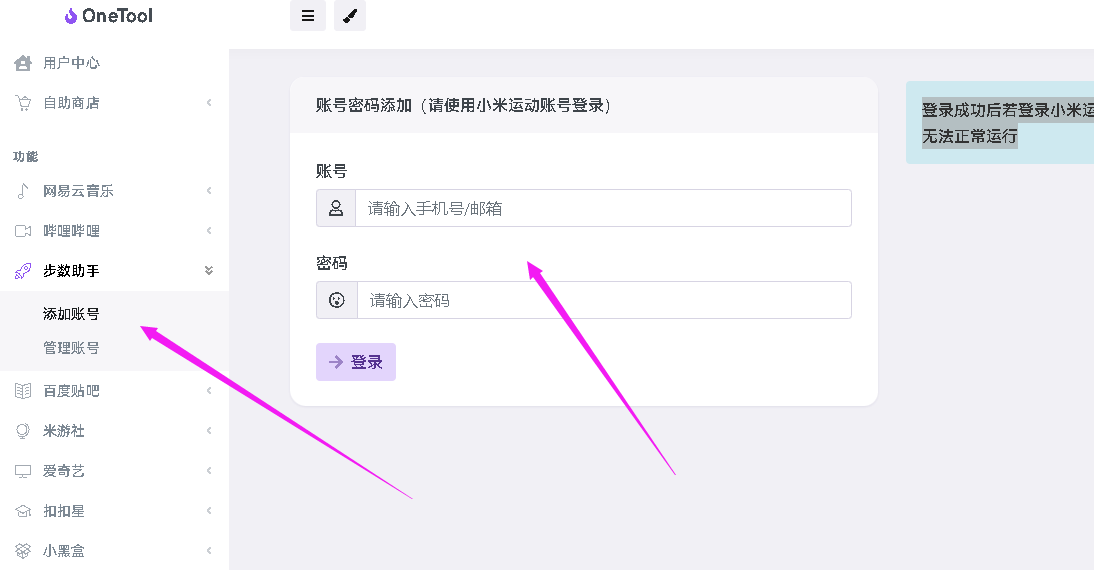1094x570 pixels.
Task: Collapse the 步数助手 menu chevron
Action: click(x=209, y=271)
